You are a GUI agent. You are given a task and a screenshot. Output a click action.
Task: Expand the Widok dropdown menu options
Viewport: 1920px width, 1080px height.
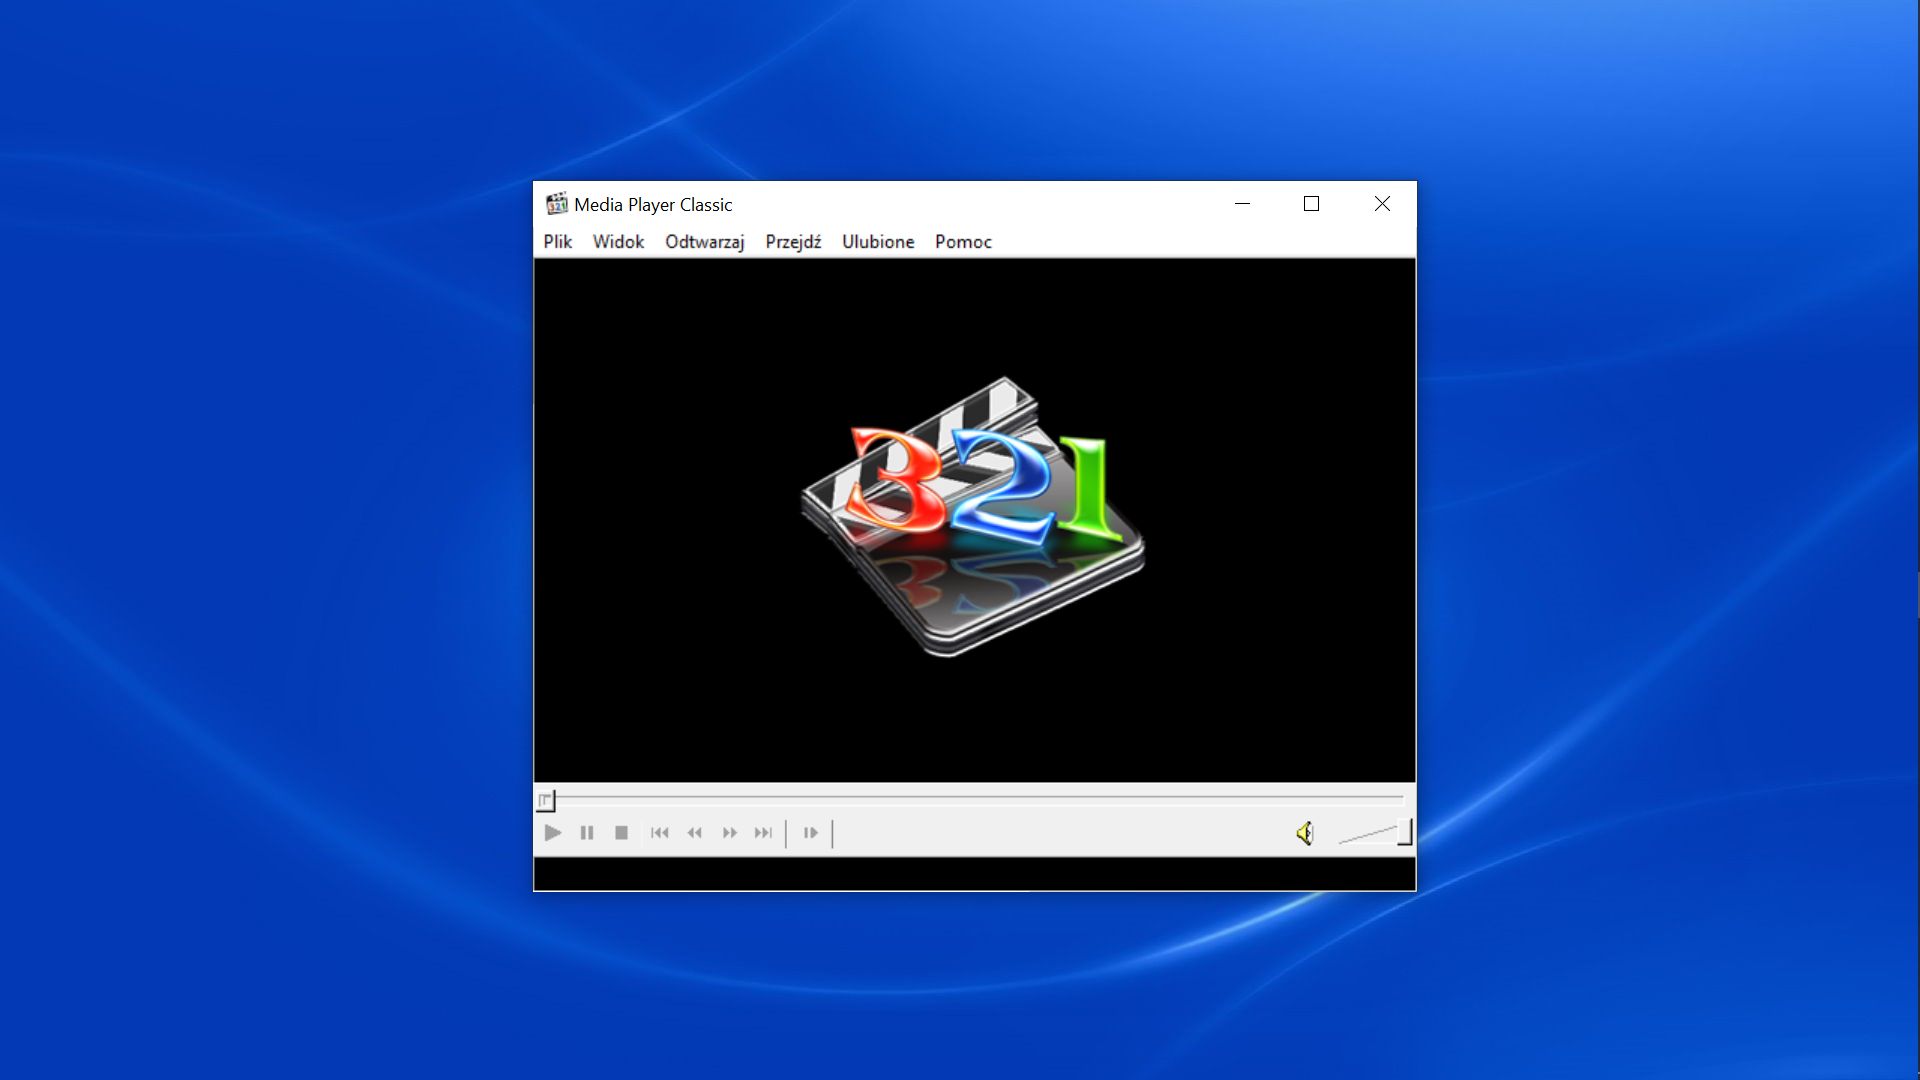[616, 241]
